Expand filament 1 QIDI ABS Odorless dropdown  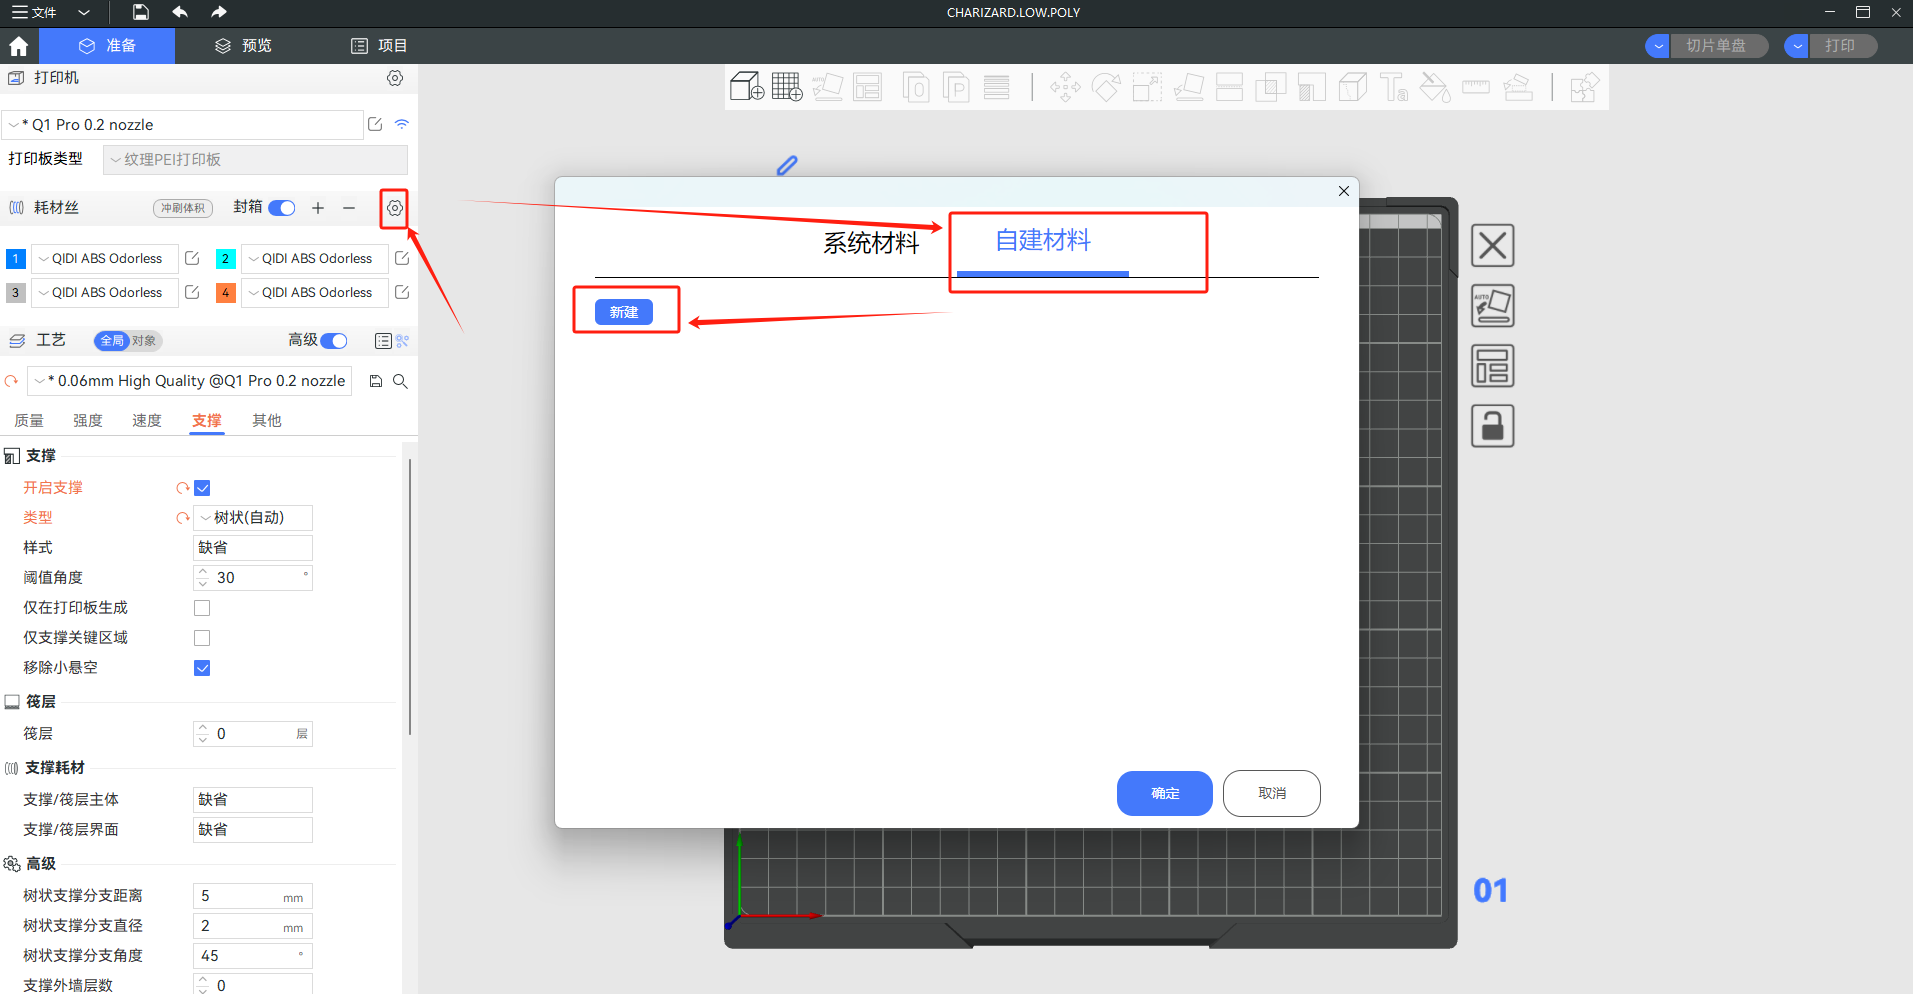104,259
